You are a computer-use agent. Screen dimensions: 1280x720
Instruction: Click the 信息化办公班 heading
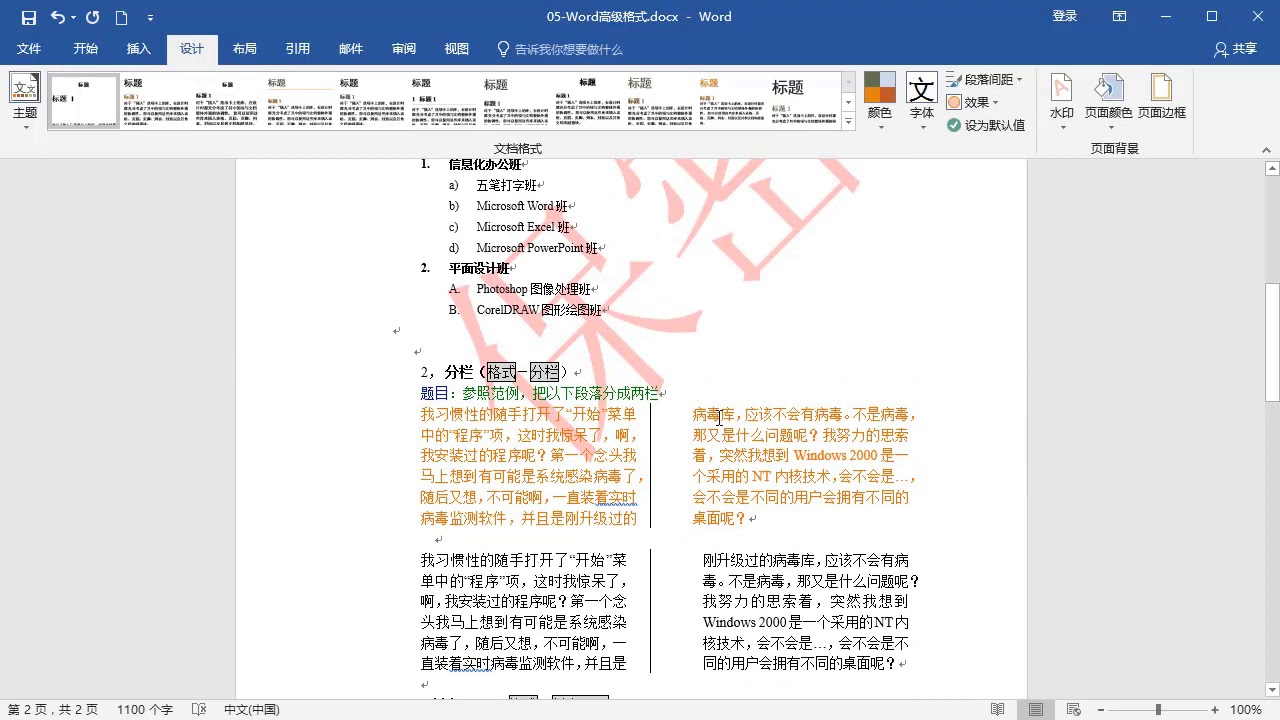pyautogui.click(x=485, y=164)
